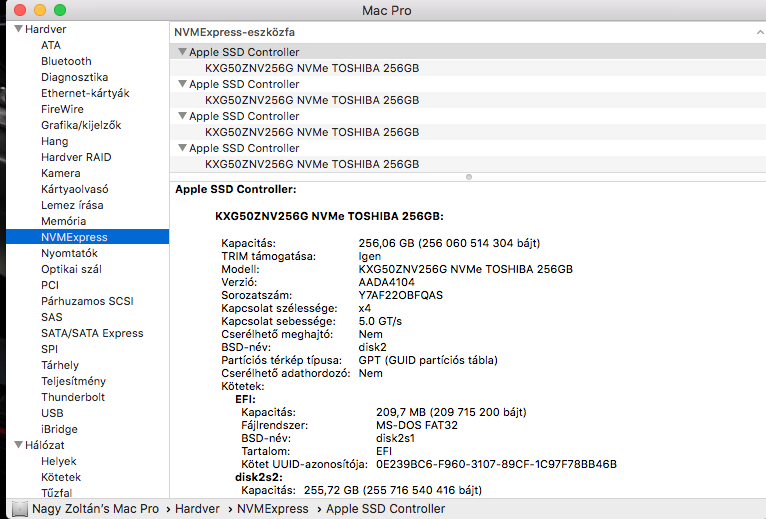This screenshot has width=766, height=519.
Task: Open Kártyaolvasó in the sidebar
Action: click(x=75, y=189)
